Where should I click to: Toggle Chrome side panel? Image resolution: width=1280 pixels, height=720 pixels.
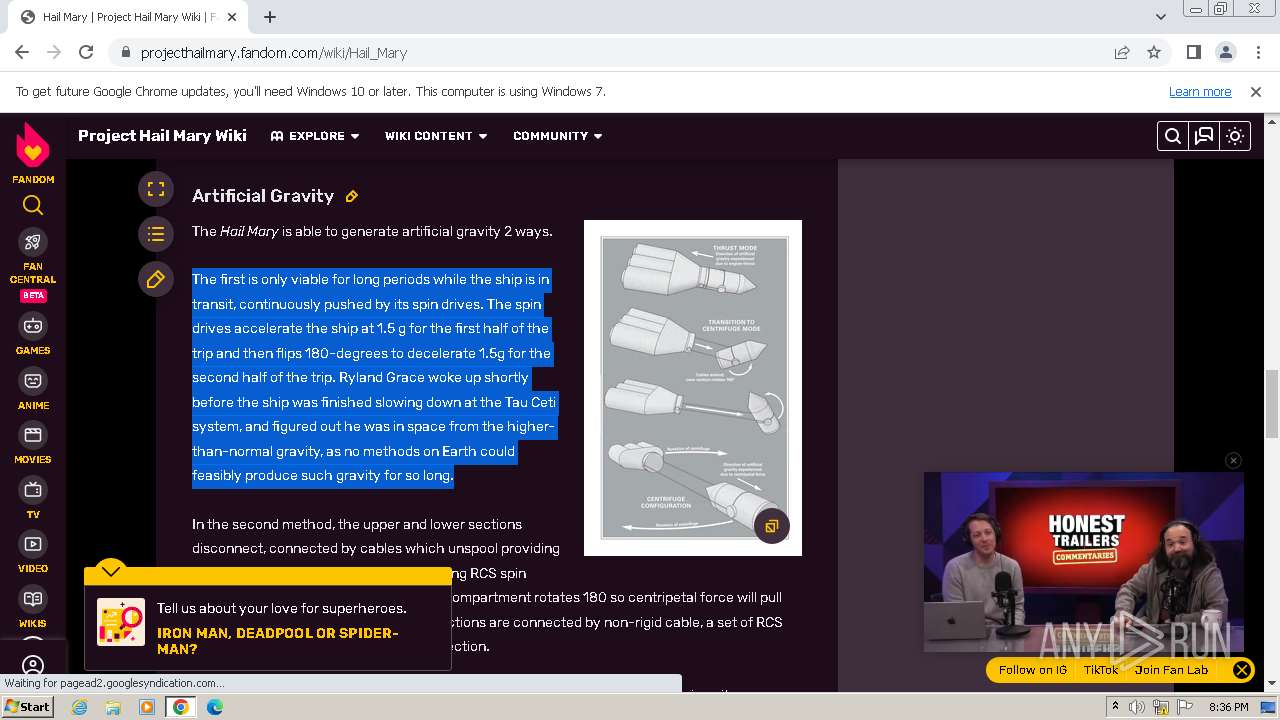pos(1193,52)
